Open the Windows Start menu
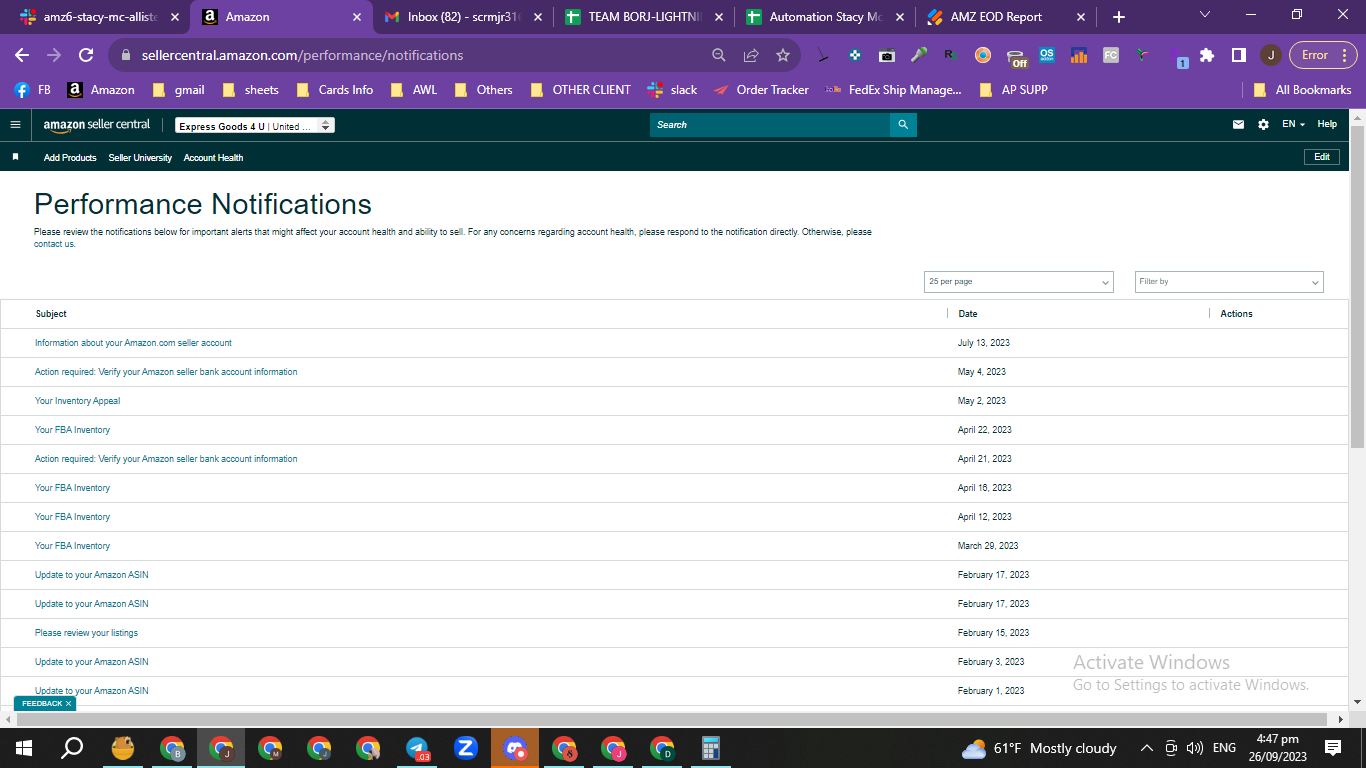Screen dimensions: 1366x768 pos(24,748)
